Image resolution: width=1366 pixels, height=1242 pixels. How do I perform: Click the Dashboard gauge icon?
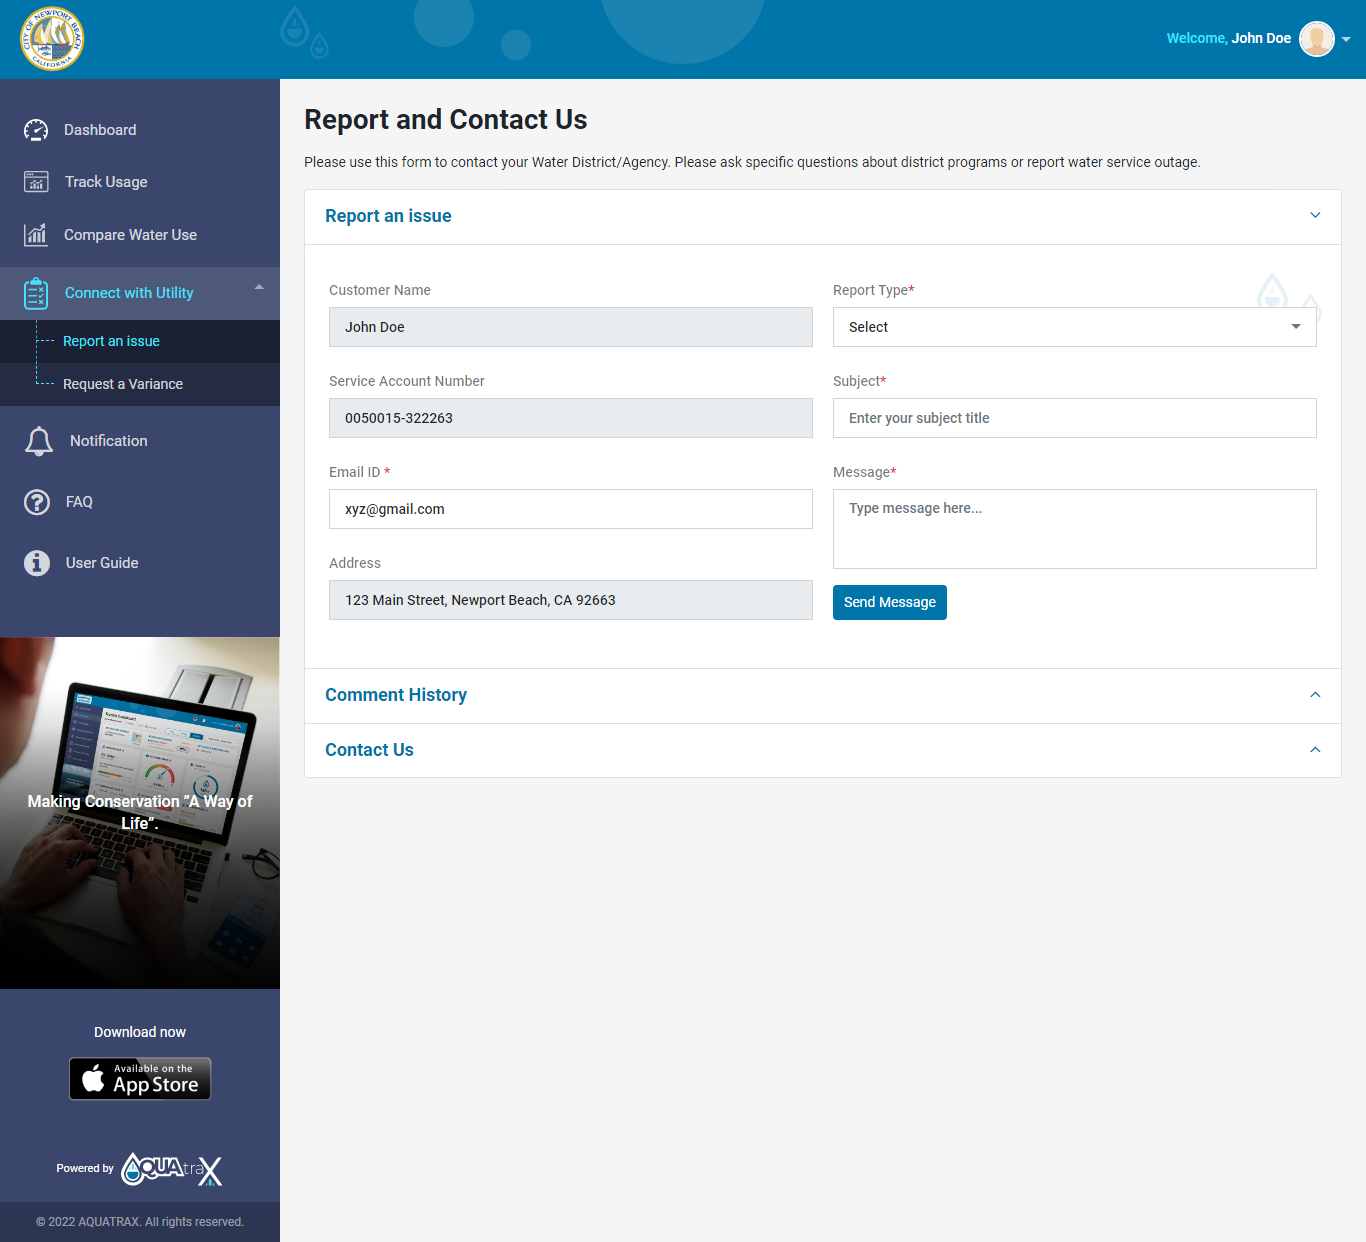36,130
